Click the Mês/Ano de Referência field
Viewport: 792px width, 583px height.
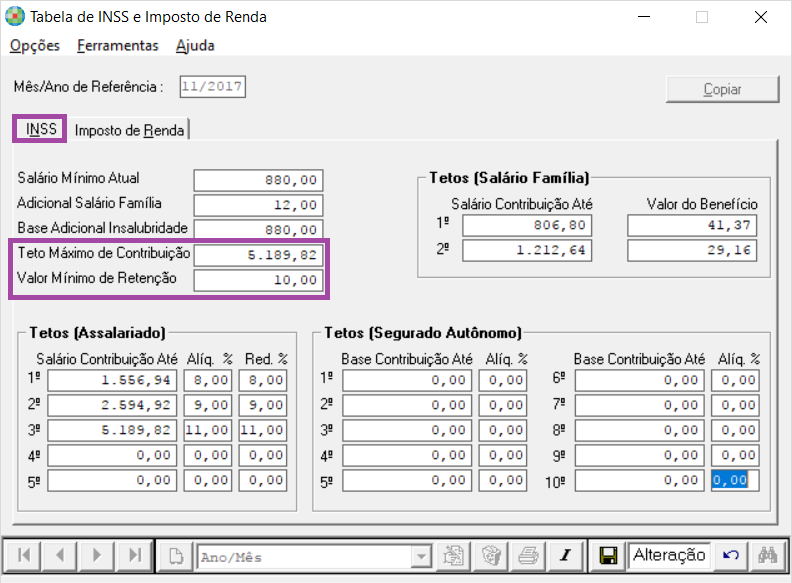coord(213,86)
